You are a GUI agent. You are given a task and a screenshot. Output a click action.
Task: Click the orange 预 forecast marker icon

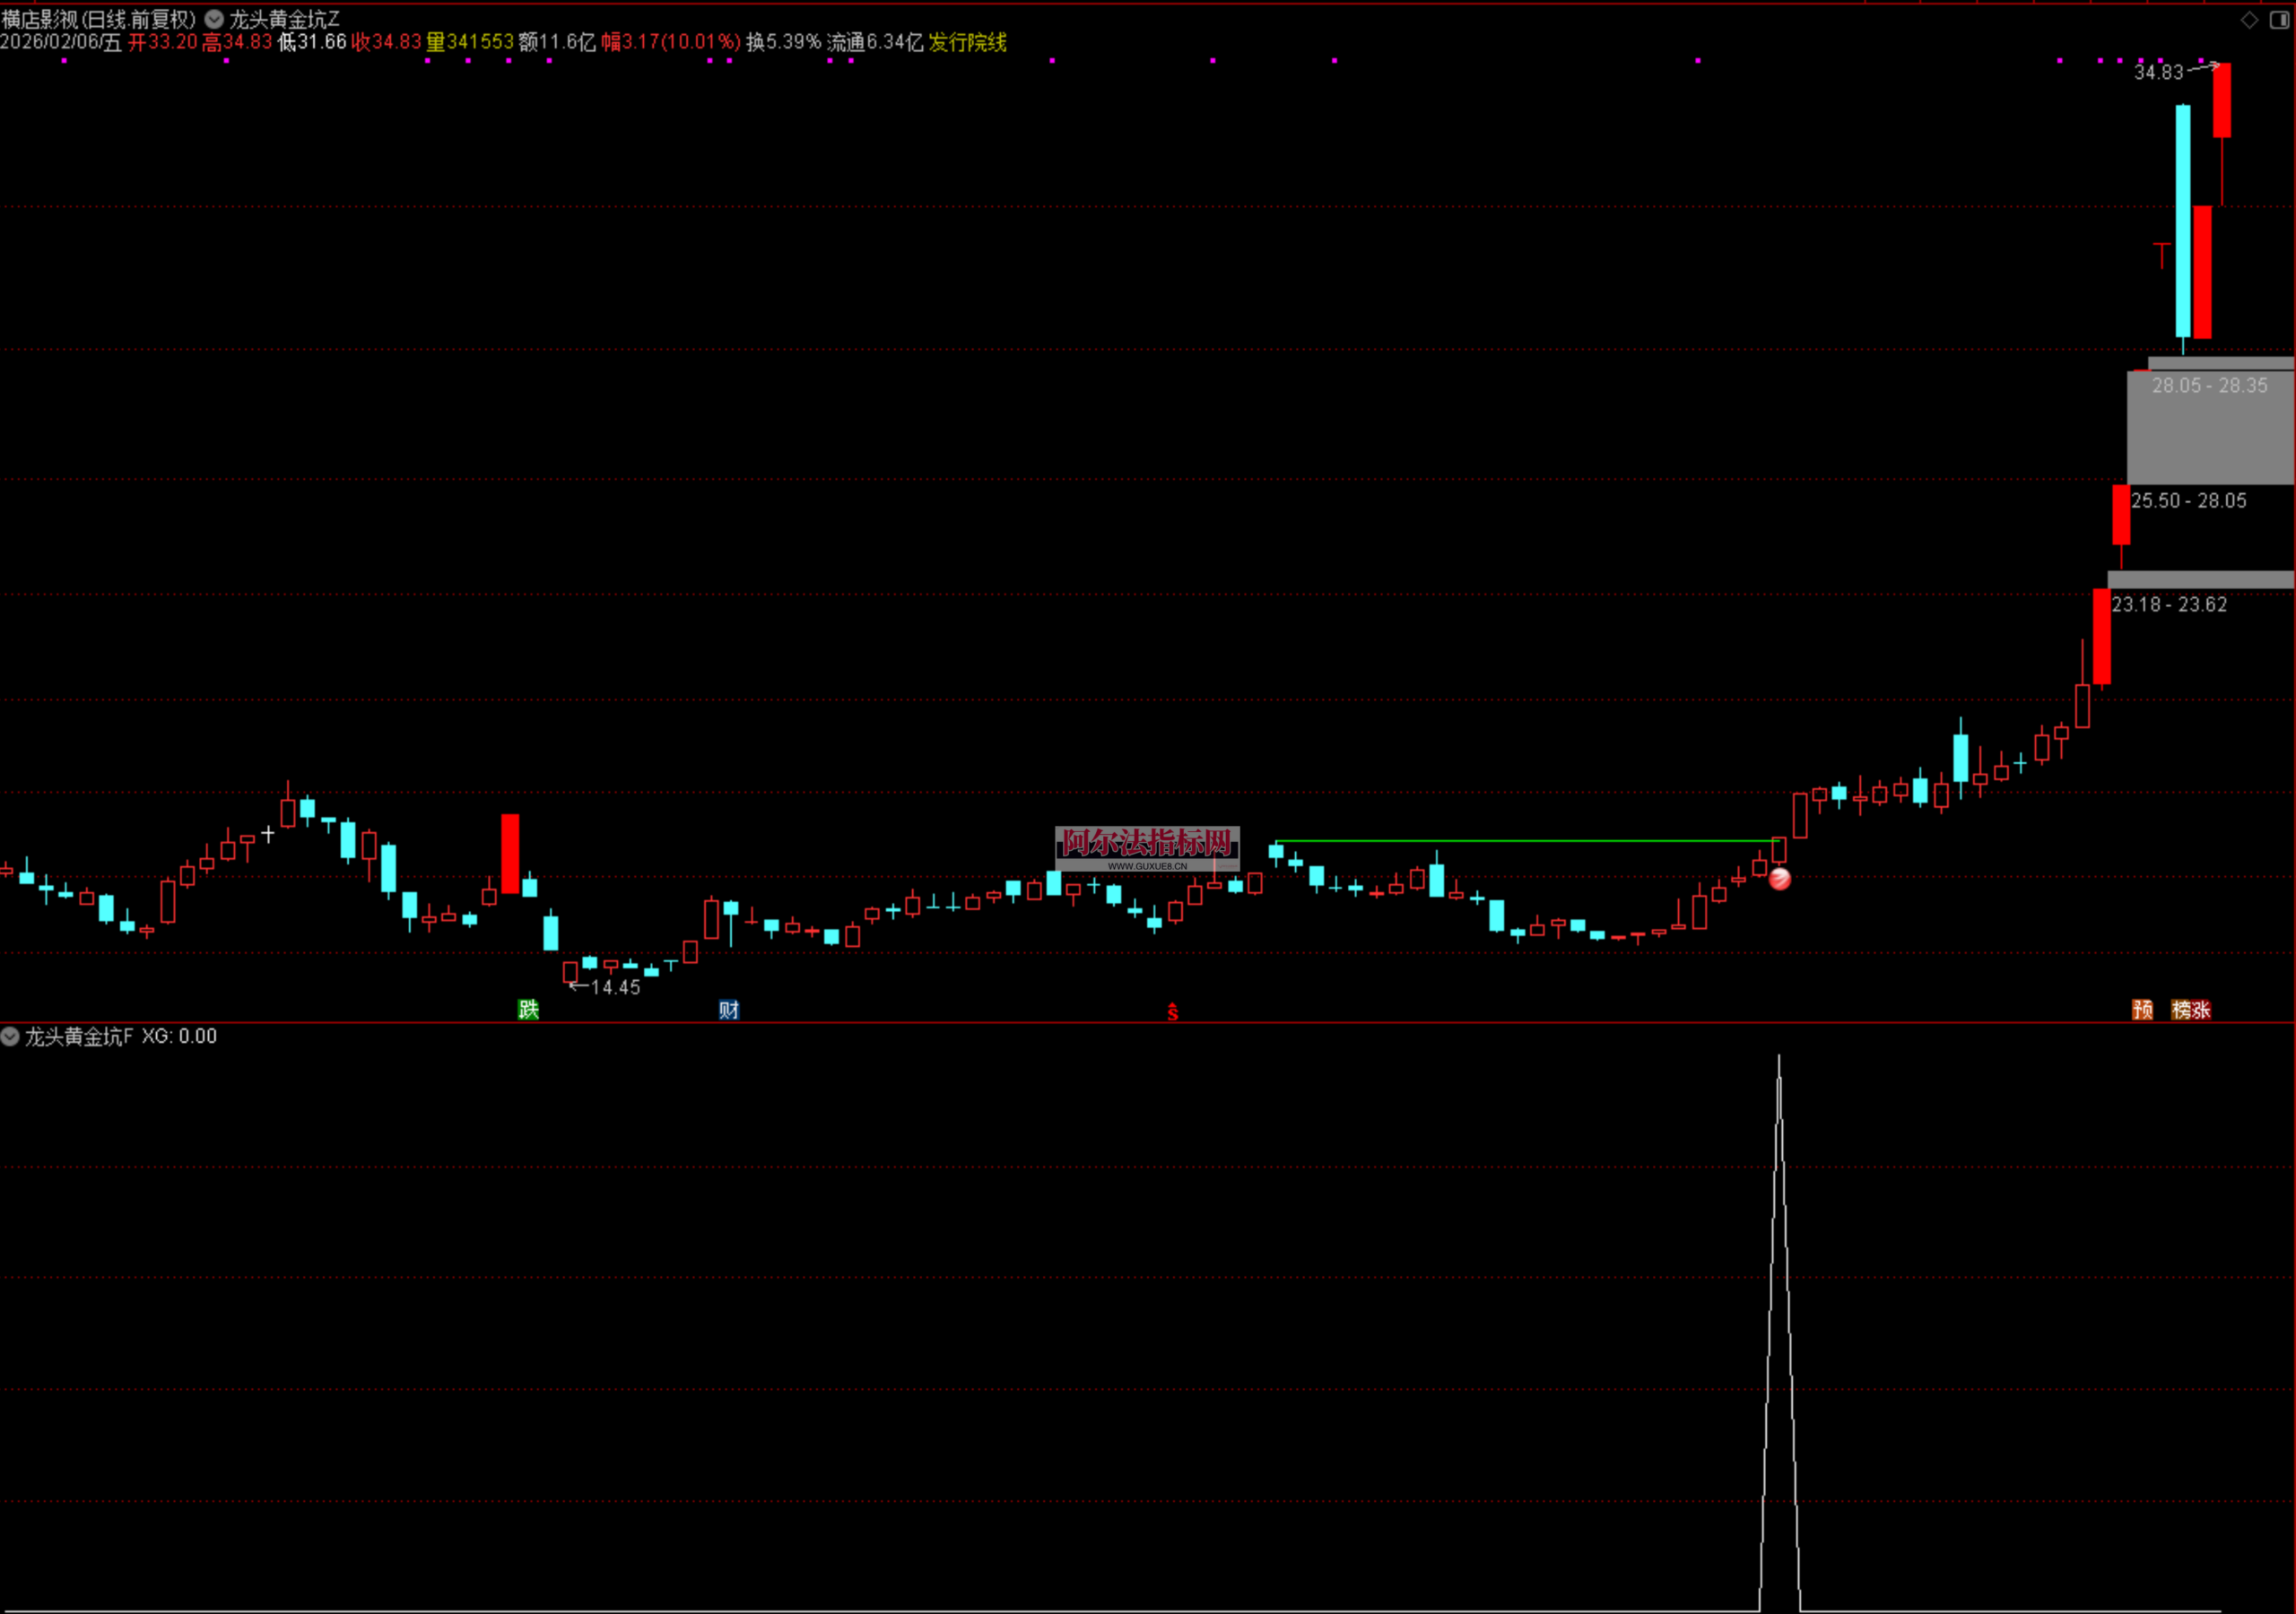[x=2142, y=1009]
